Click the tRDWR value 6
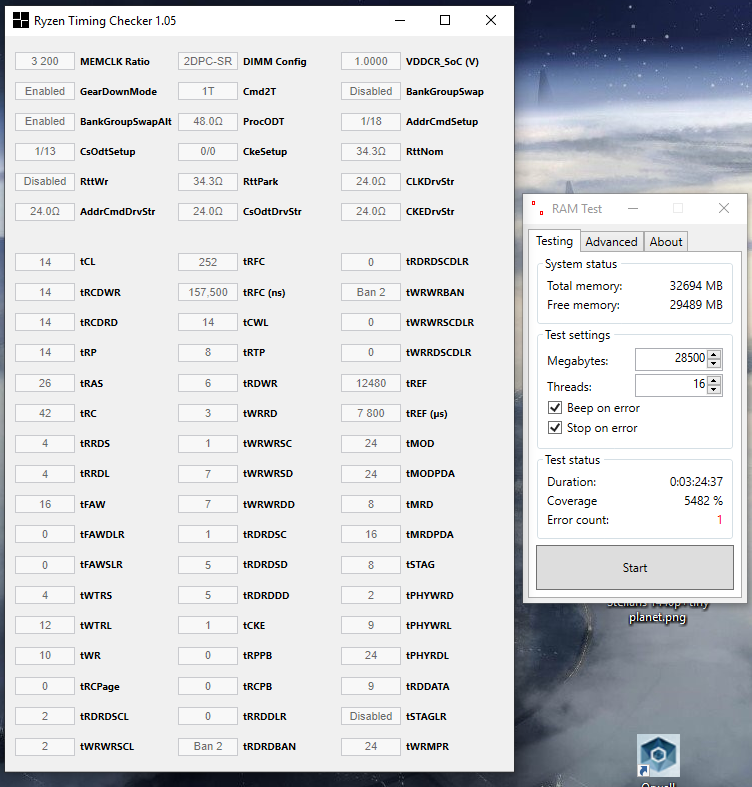Screen dimensions: 752x787 (x=208, y=383)
